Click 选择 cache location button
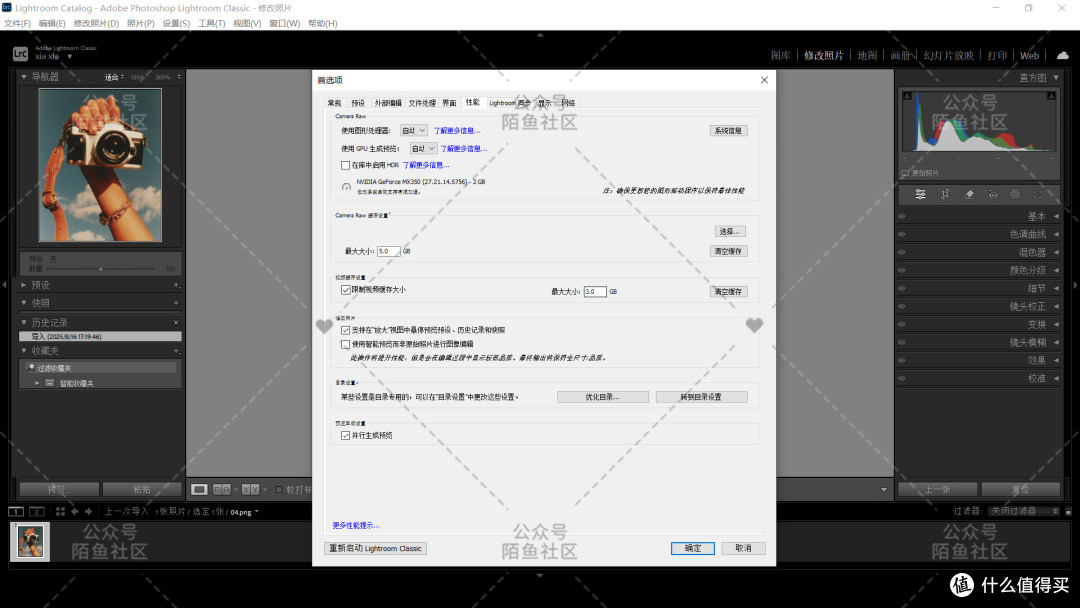The height and width of the screenshot is (608, 1080). tap(730, 232)
